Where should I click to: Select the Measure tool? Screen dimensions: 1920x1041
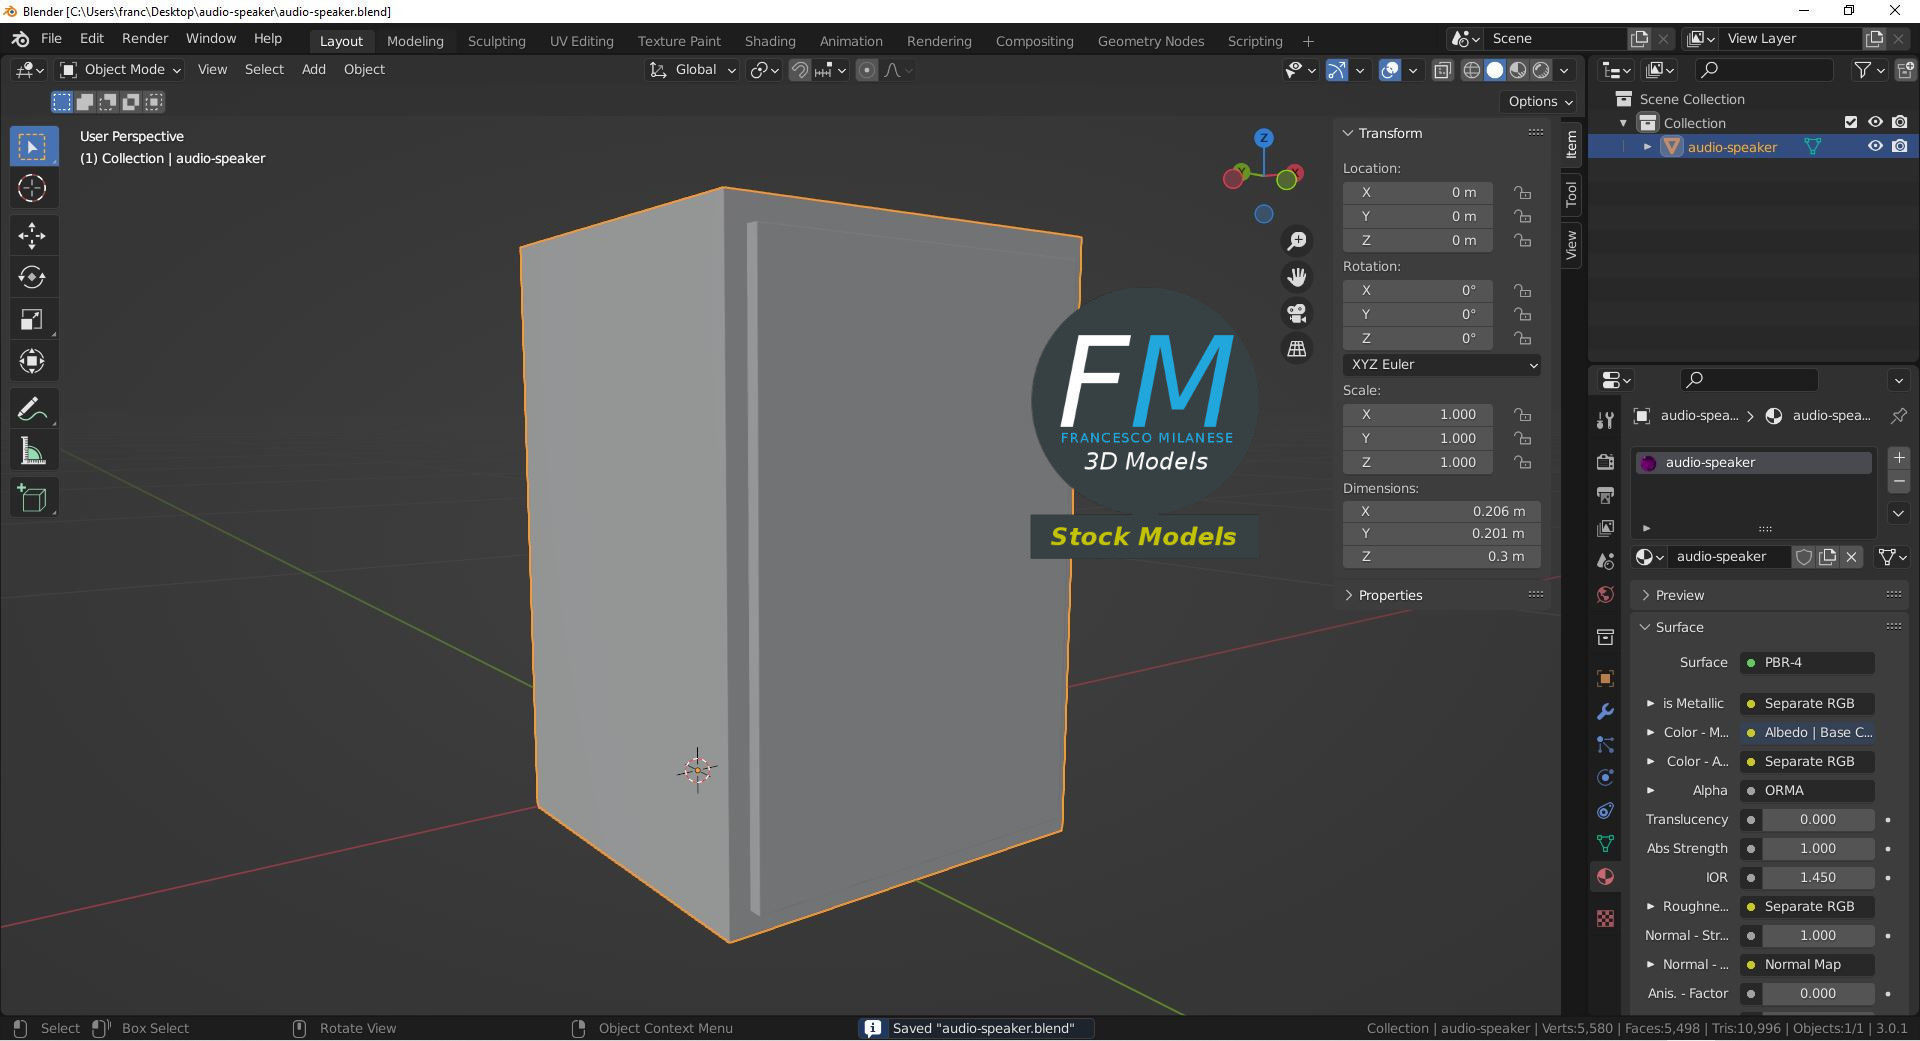[x=33, y=451]
